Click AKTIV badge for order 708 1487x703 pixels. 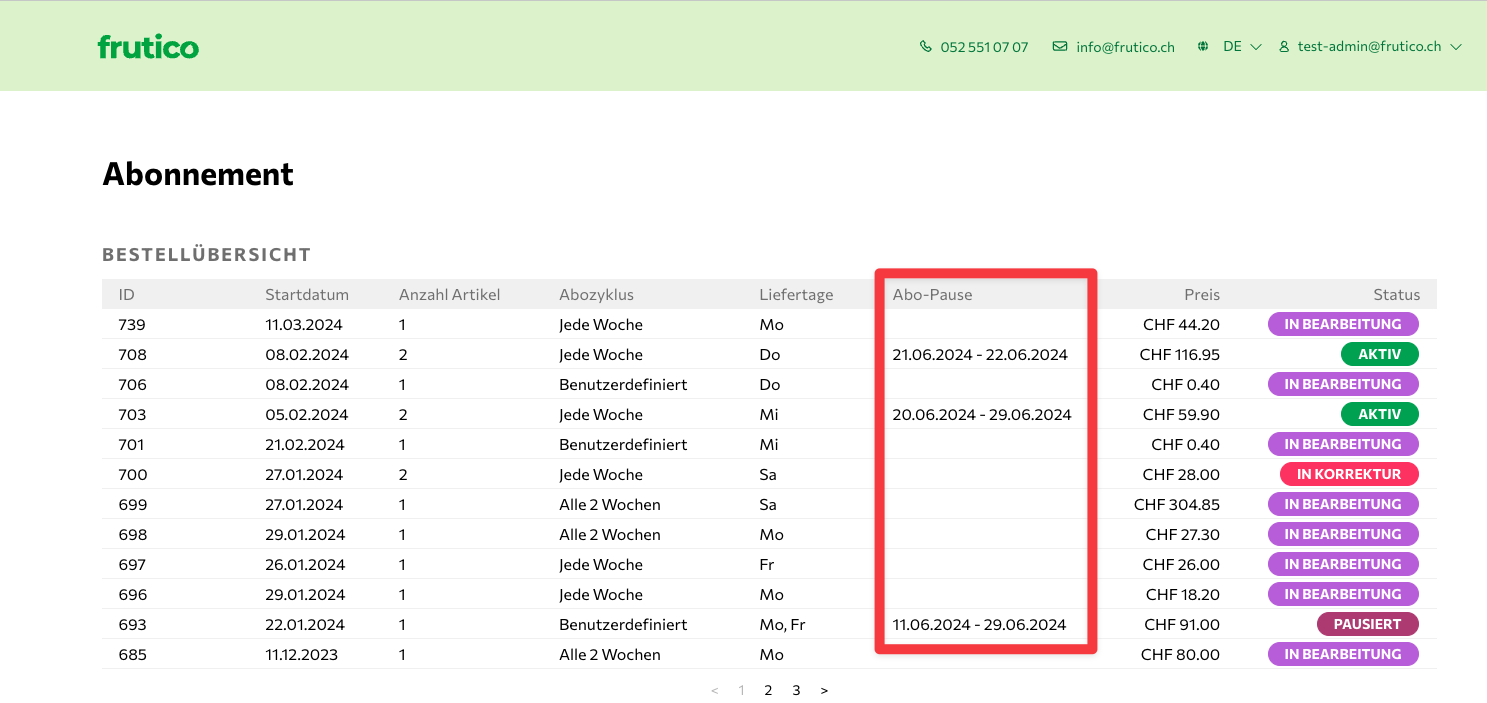1379,354
